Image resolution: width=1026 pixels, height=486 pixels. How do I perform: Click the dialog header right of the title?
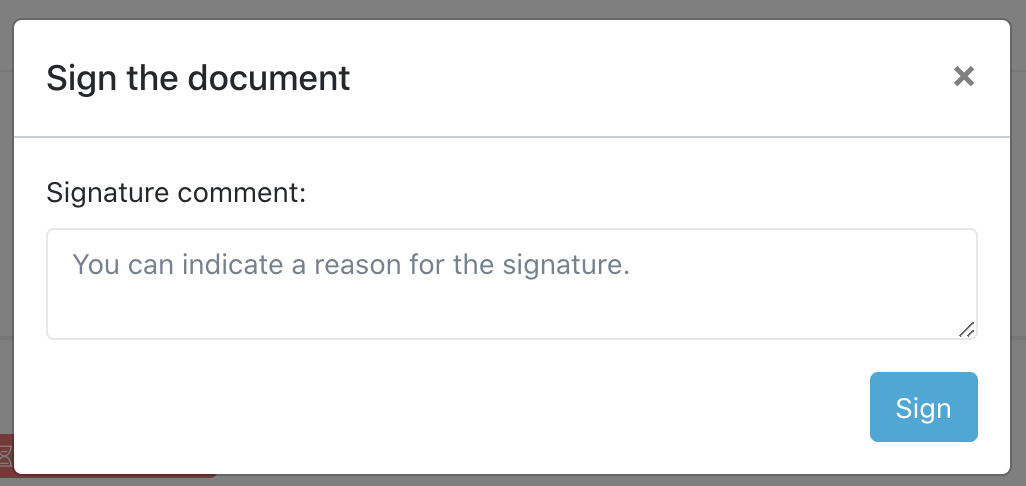pyautogui.click(x=650, y=77)
